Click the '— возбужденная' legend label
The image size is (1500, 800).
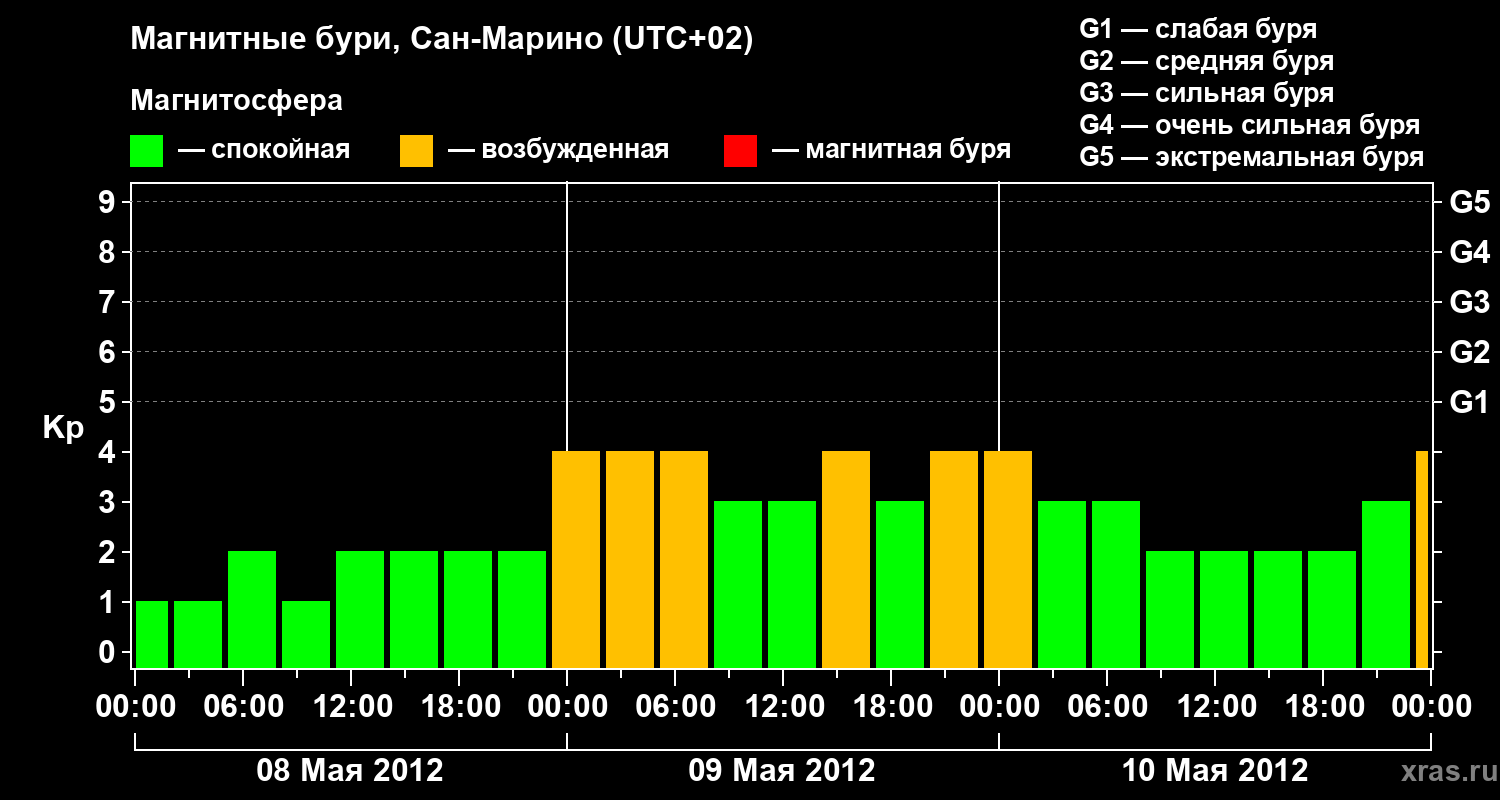coord(558,151)
